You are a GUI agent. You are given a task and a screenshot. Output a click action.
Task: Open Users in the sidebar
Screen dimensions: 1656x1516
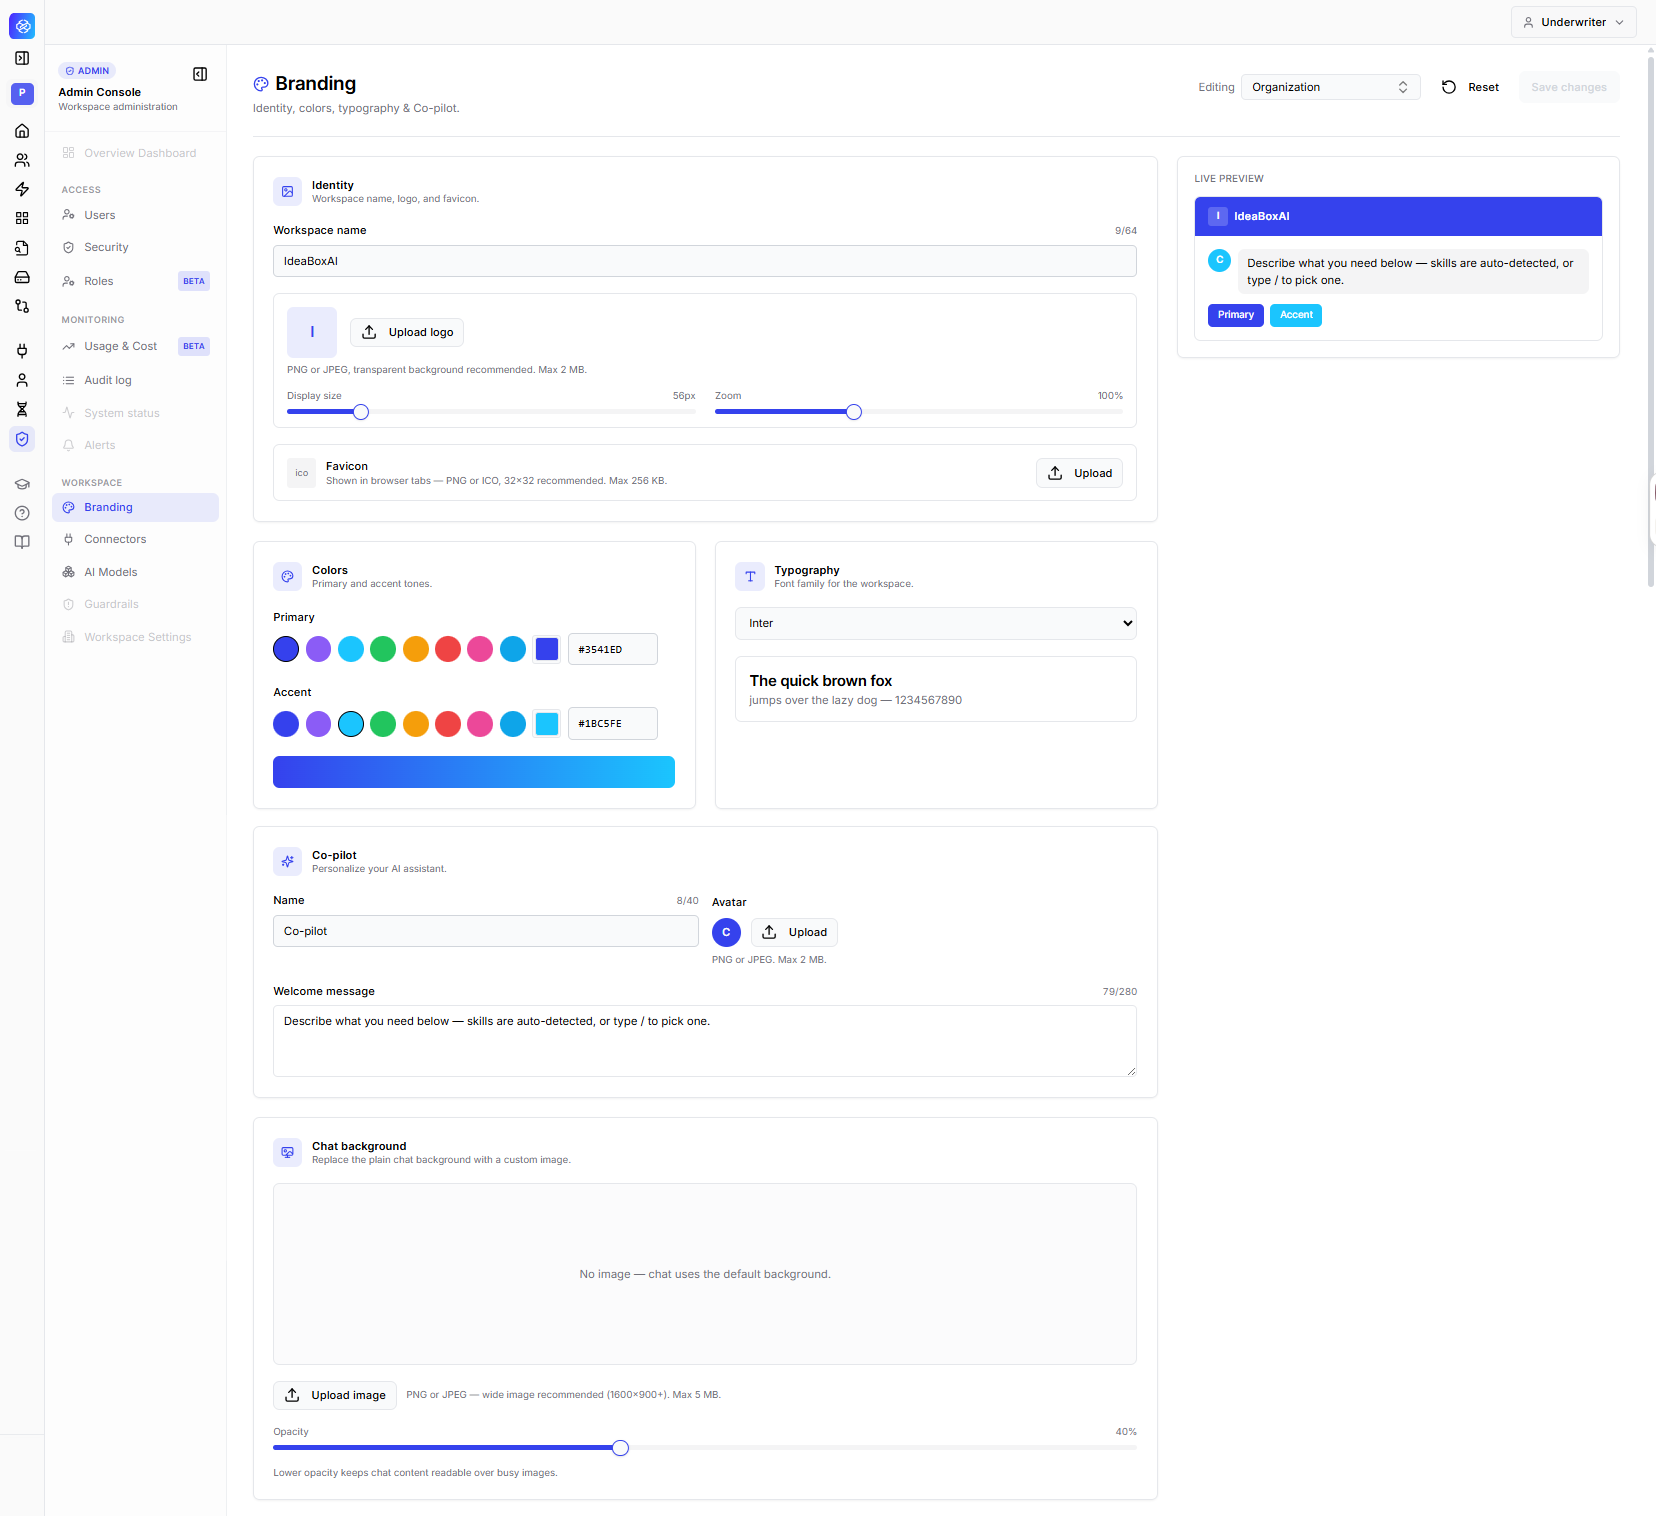click(x=135, y=215)
